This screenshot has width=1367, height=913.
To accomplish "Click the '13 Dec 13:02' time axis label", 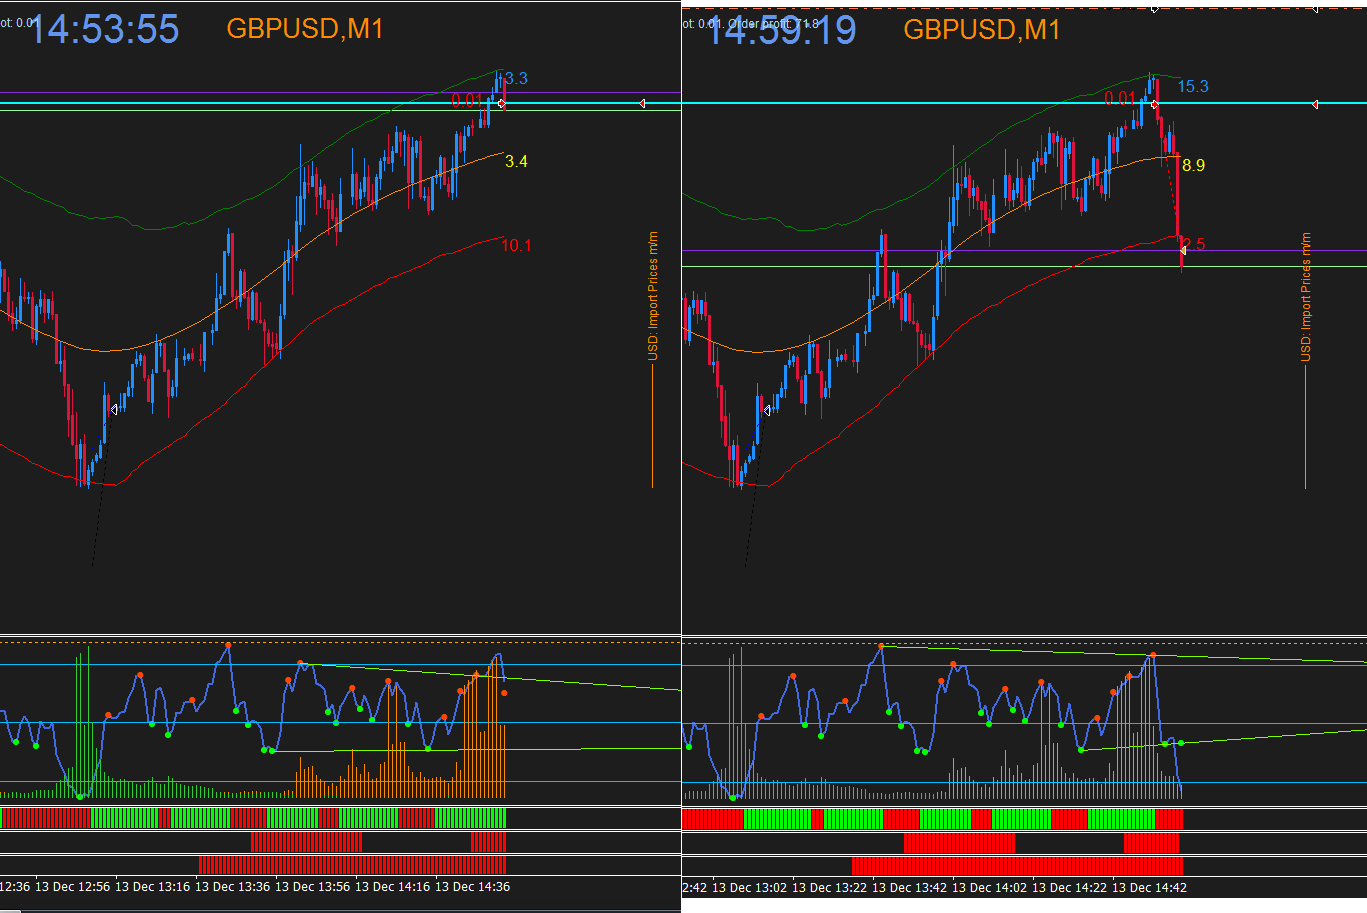I will pyautogui.click(x=749, y=887).
